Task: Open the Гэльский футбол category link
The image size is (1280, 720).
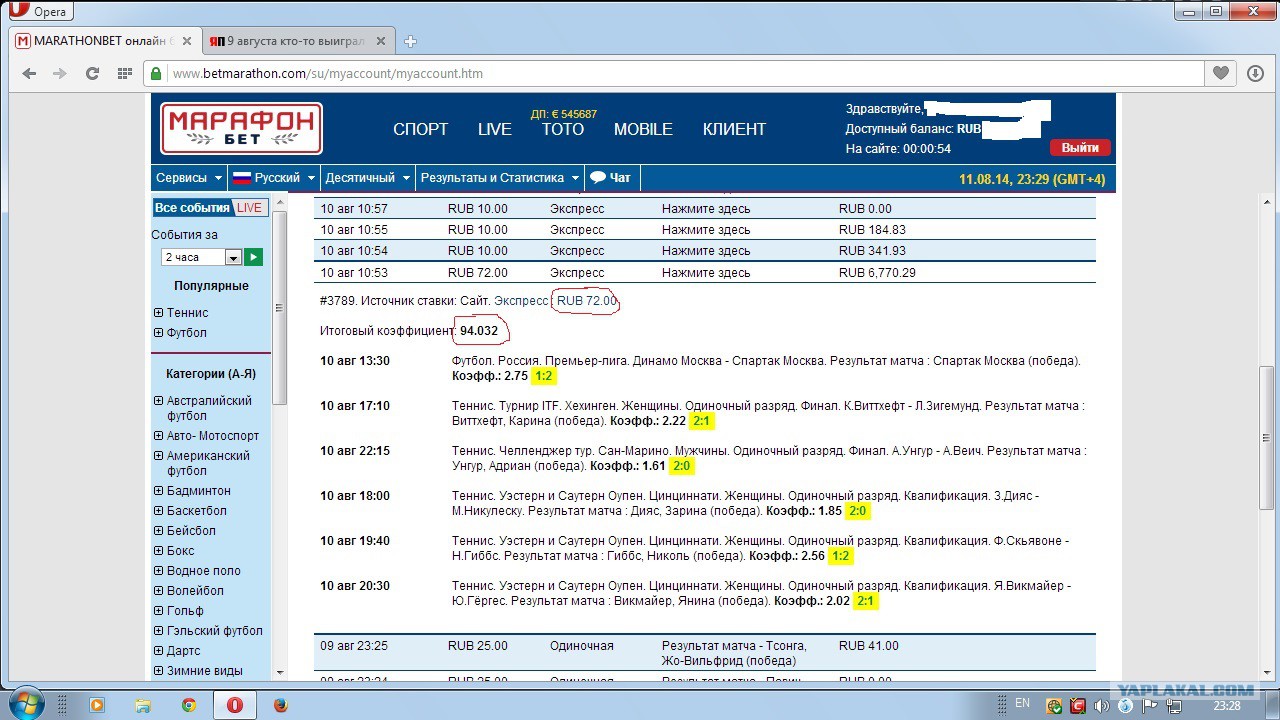Action: pyautogui.click(x=215, y=631)
